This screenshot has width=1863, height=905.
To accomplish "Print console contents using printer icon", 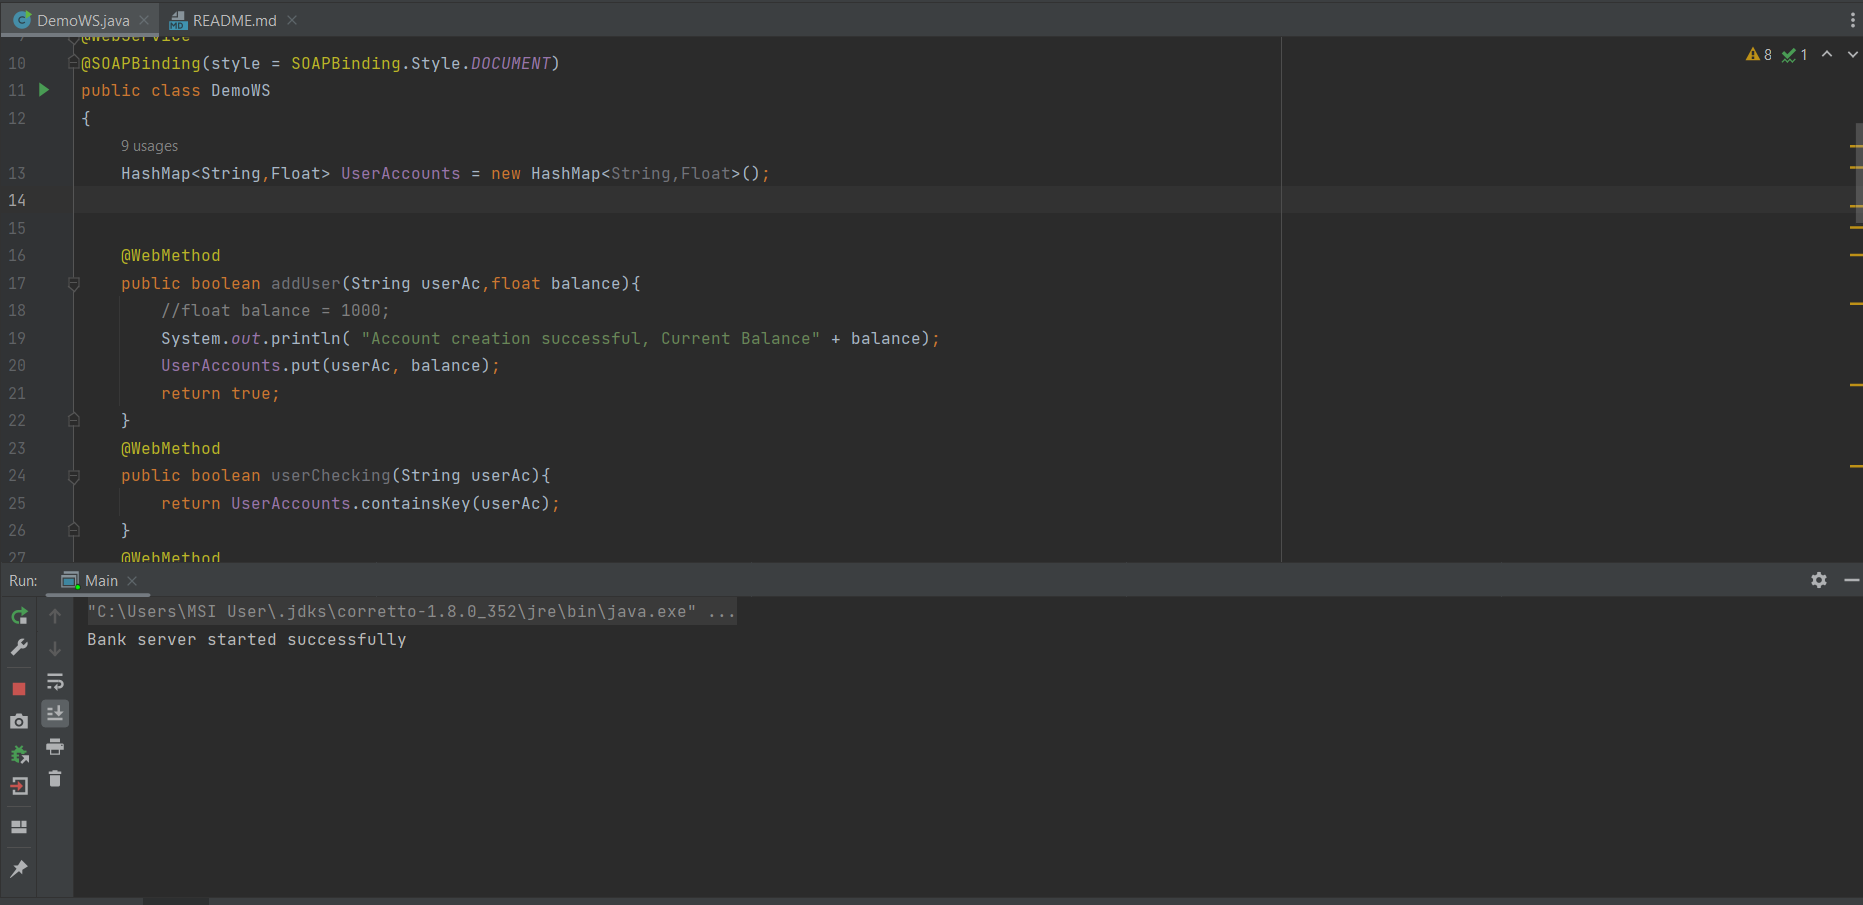I will pyautogui.click(x=55, y=746).
